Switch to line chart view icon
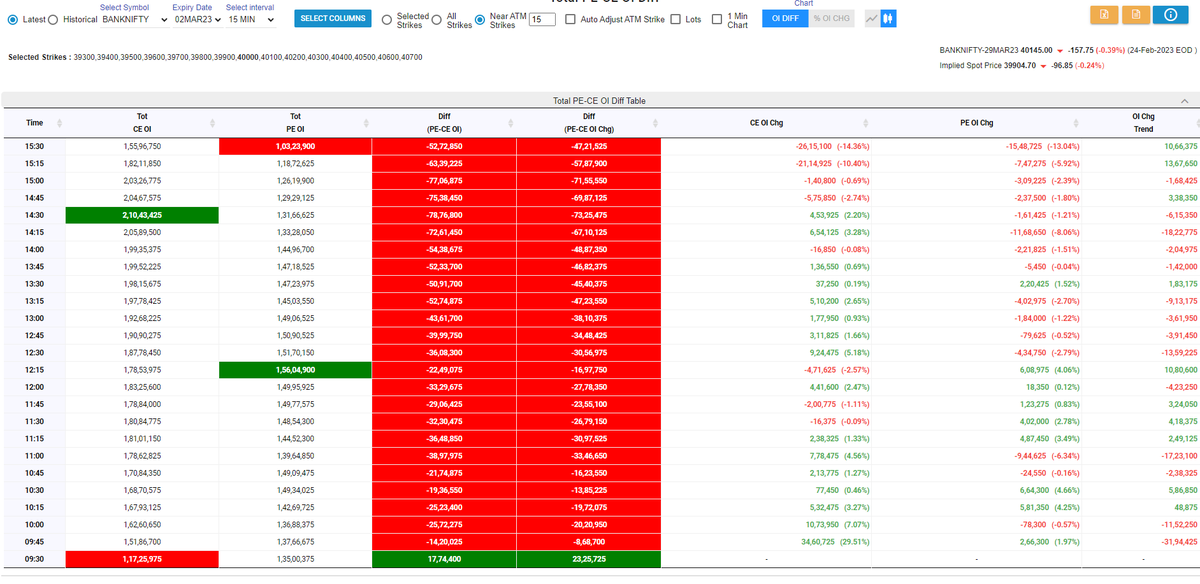This screenshot has height=584, width=1200. (872, 18)
